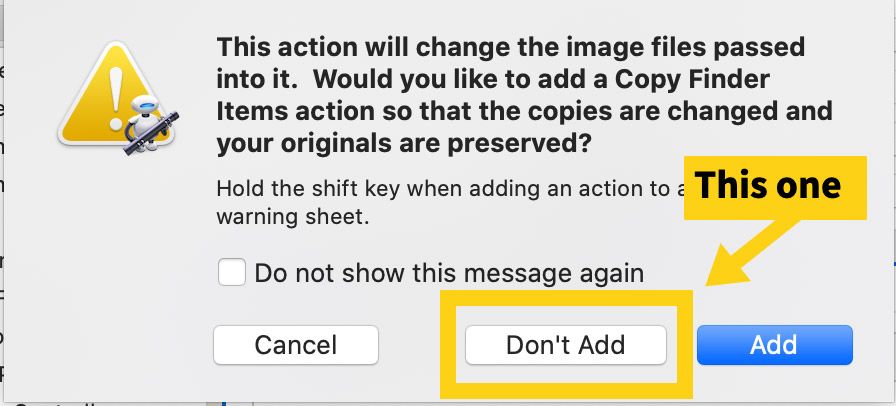
Task: Enable the 'Do not show this message again' checkbox
Action: coord(231,272)
